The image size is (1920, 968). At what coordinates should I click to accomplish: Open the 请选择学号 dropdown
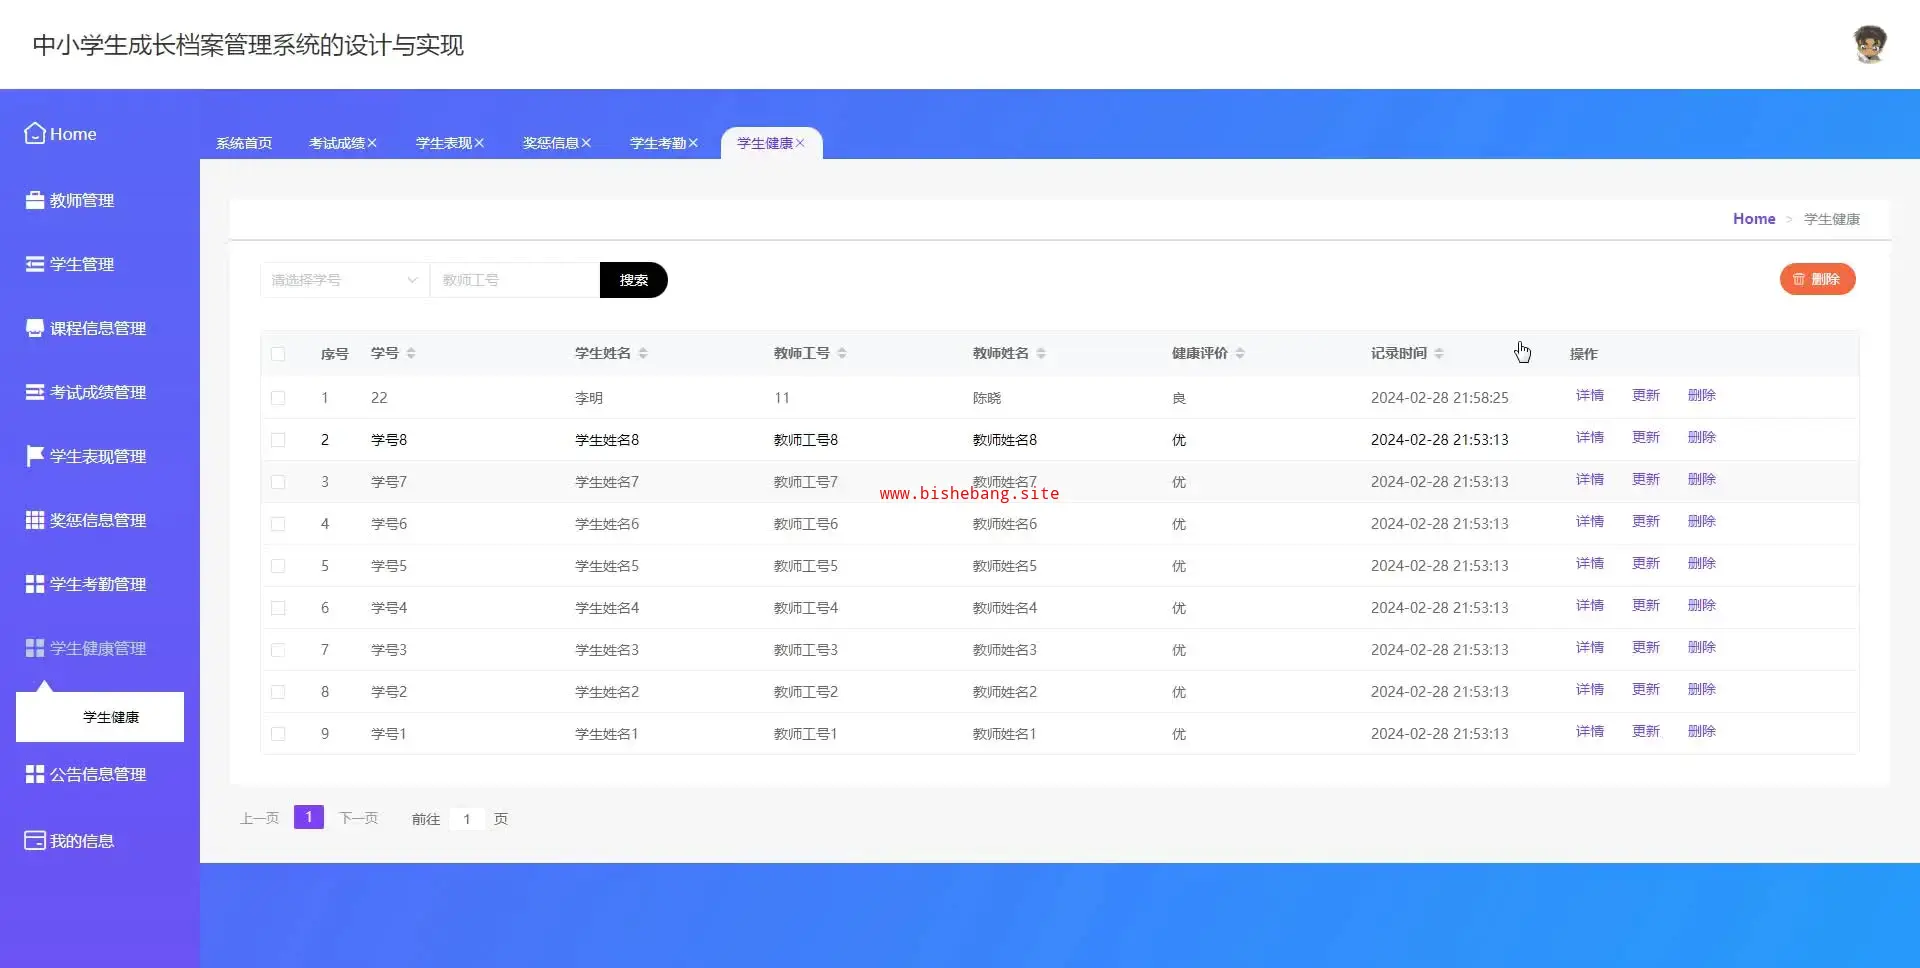click(344, 280)
